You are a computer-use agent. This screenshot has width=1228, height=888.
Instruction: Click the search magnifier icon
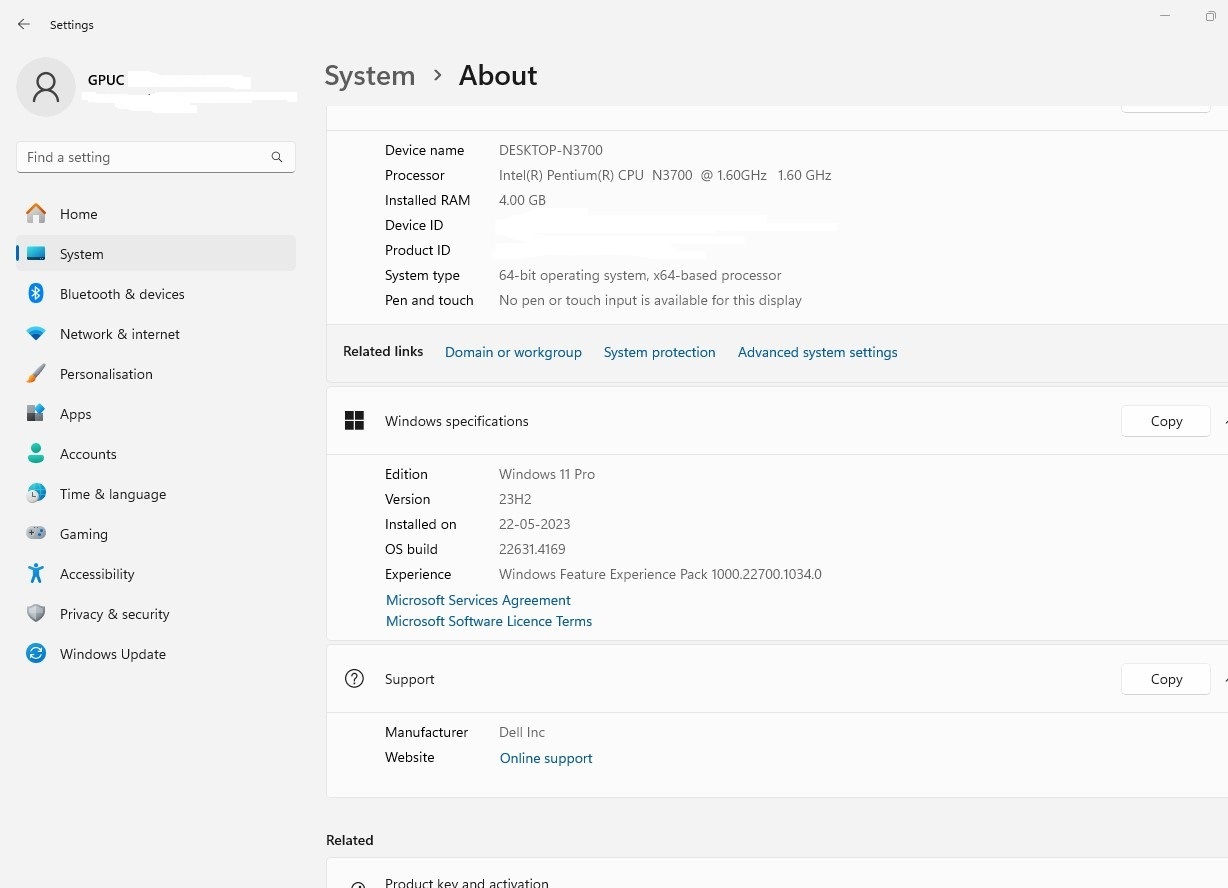click(x=277, y=157)
